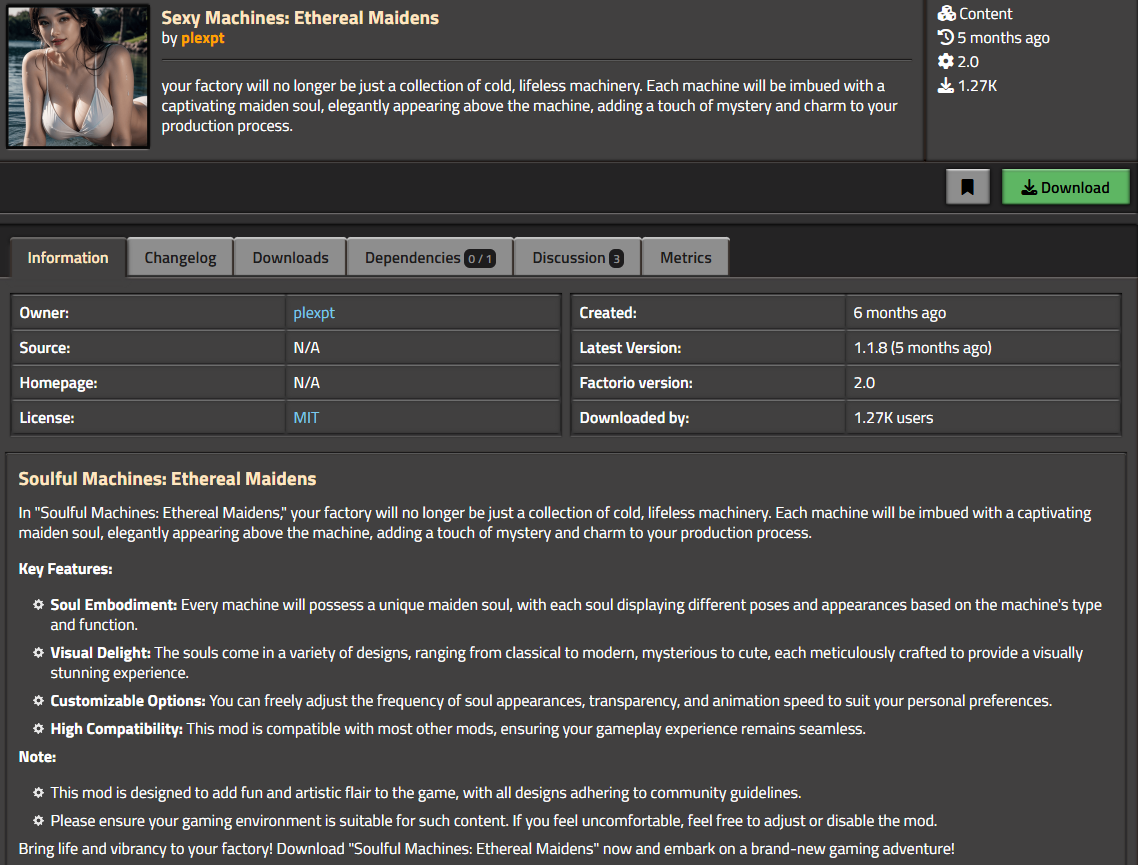Image resolution: width=1138 pixels, height=865 pixels.
Task: Open the Sexy Machines: Ethereal Maidens title
Action: point(300,17)
